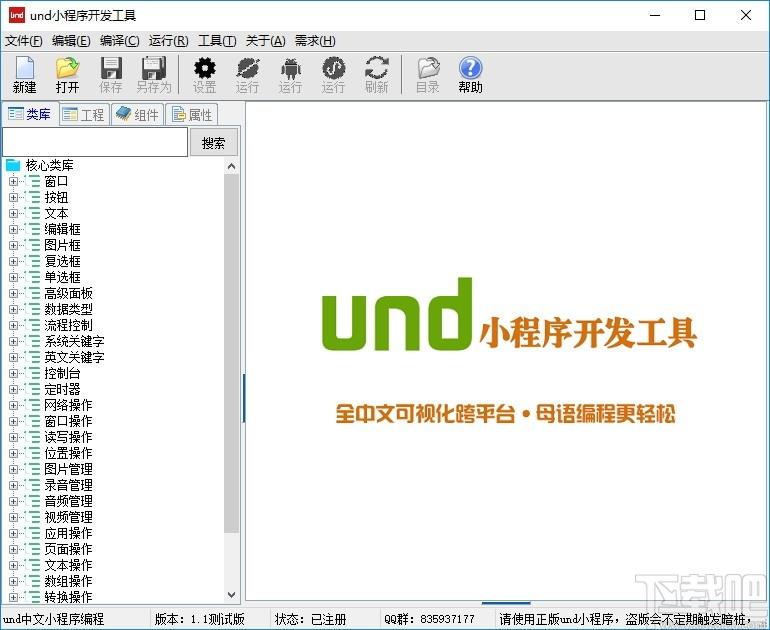Click the list icon beside 编辑框
The image size is (770, 630).
(33, 229)
